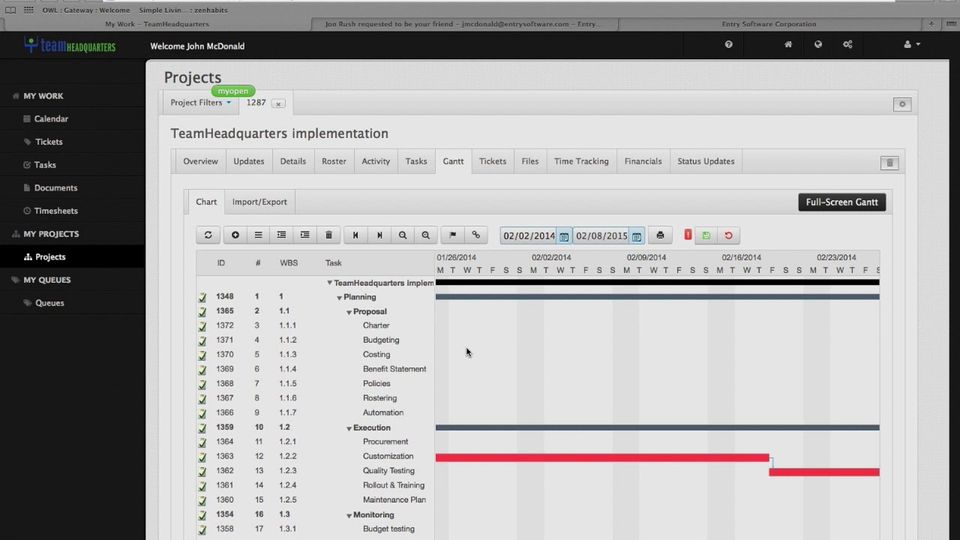
Task: Click the TeamHeadquarters logo
Action: [x=70, y=45]
